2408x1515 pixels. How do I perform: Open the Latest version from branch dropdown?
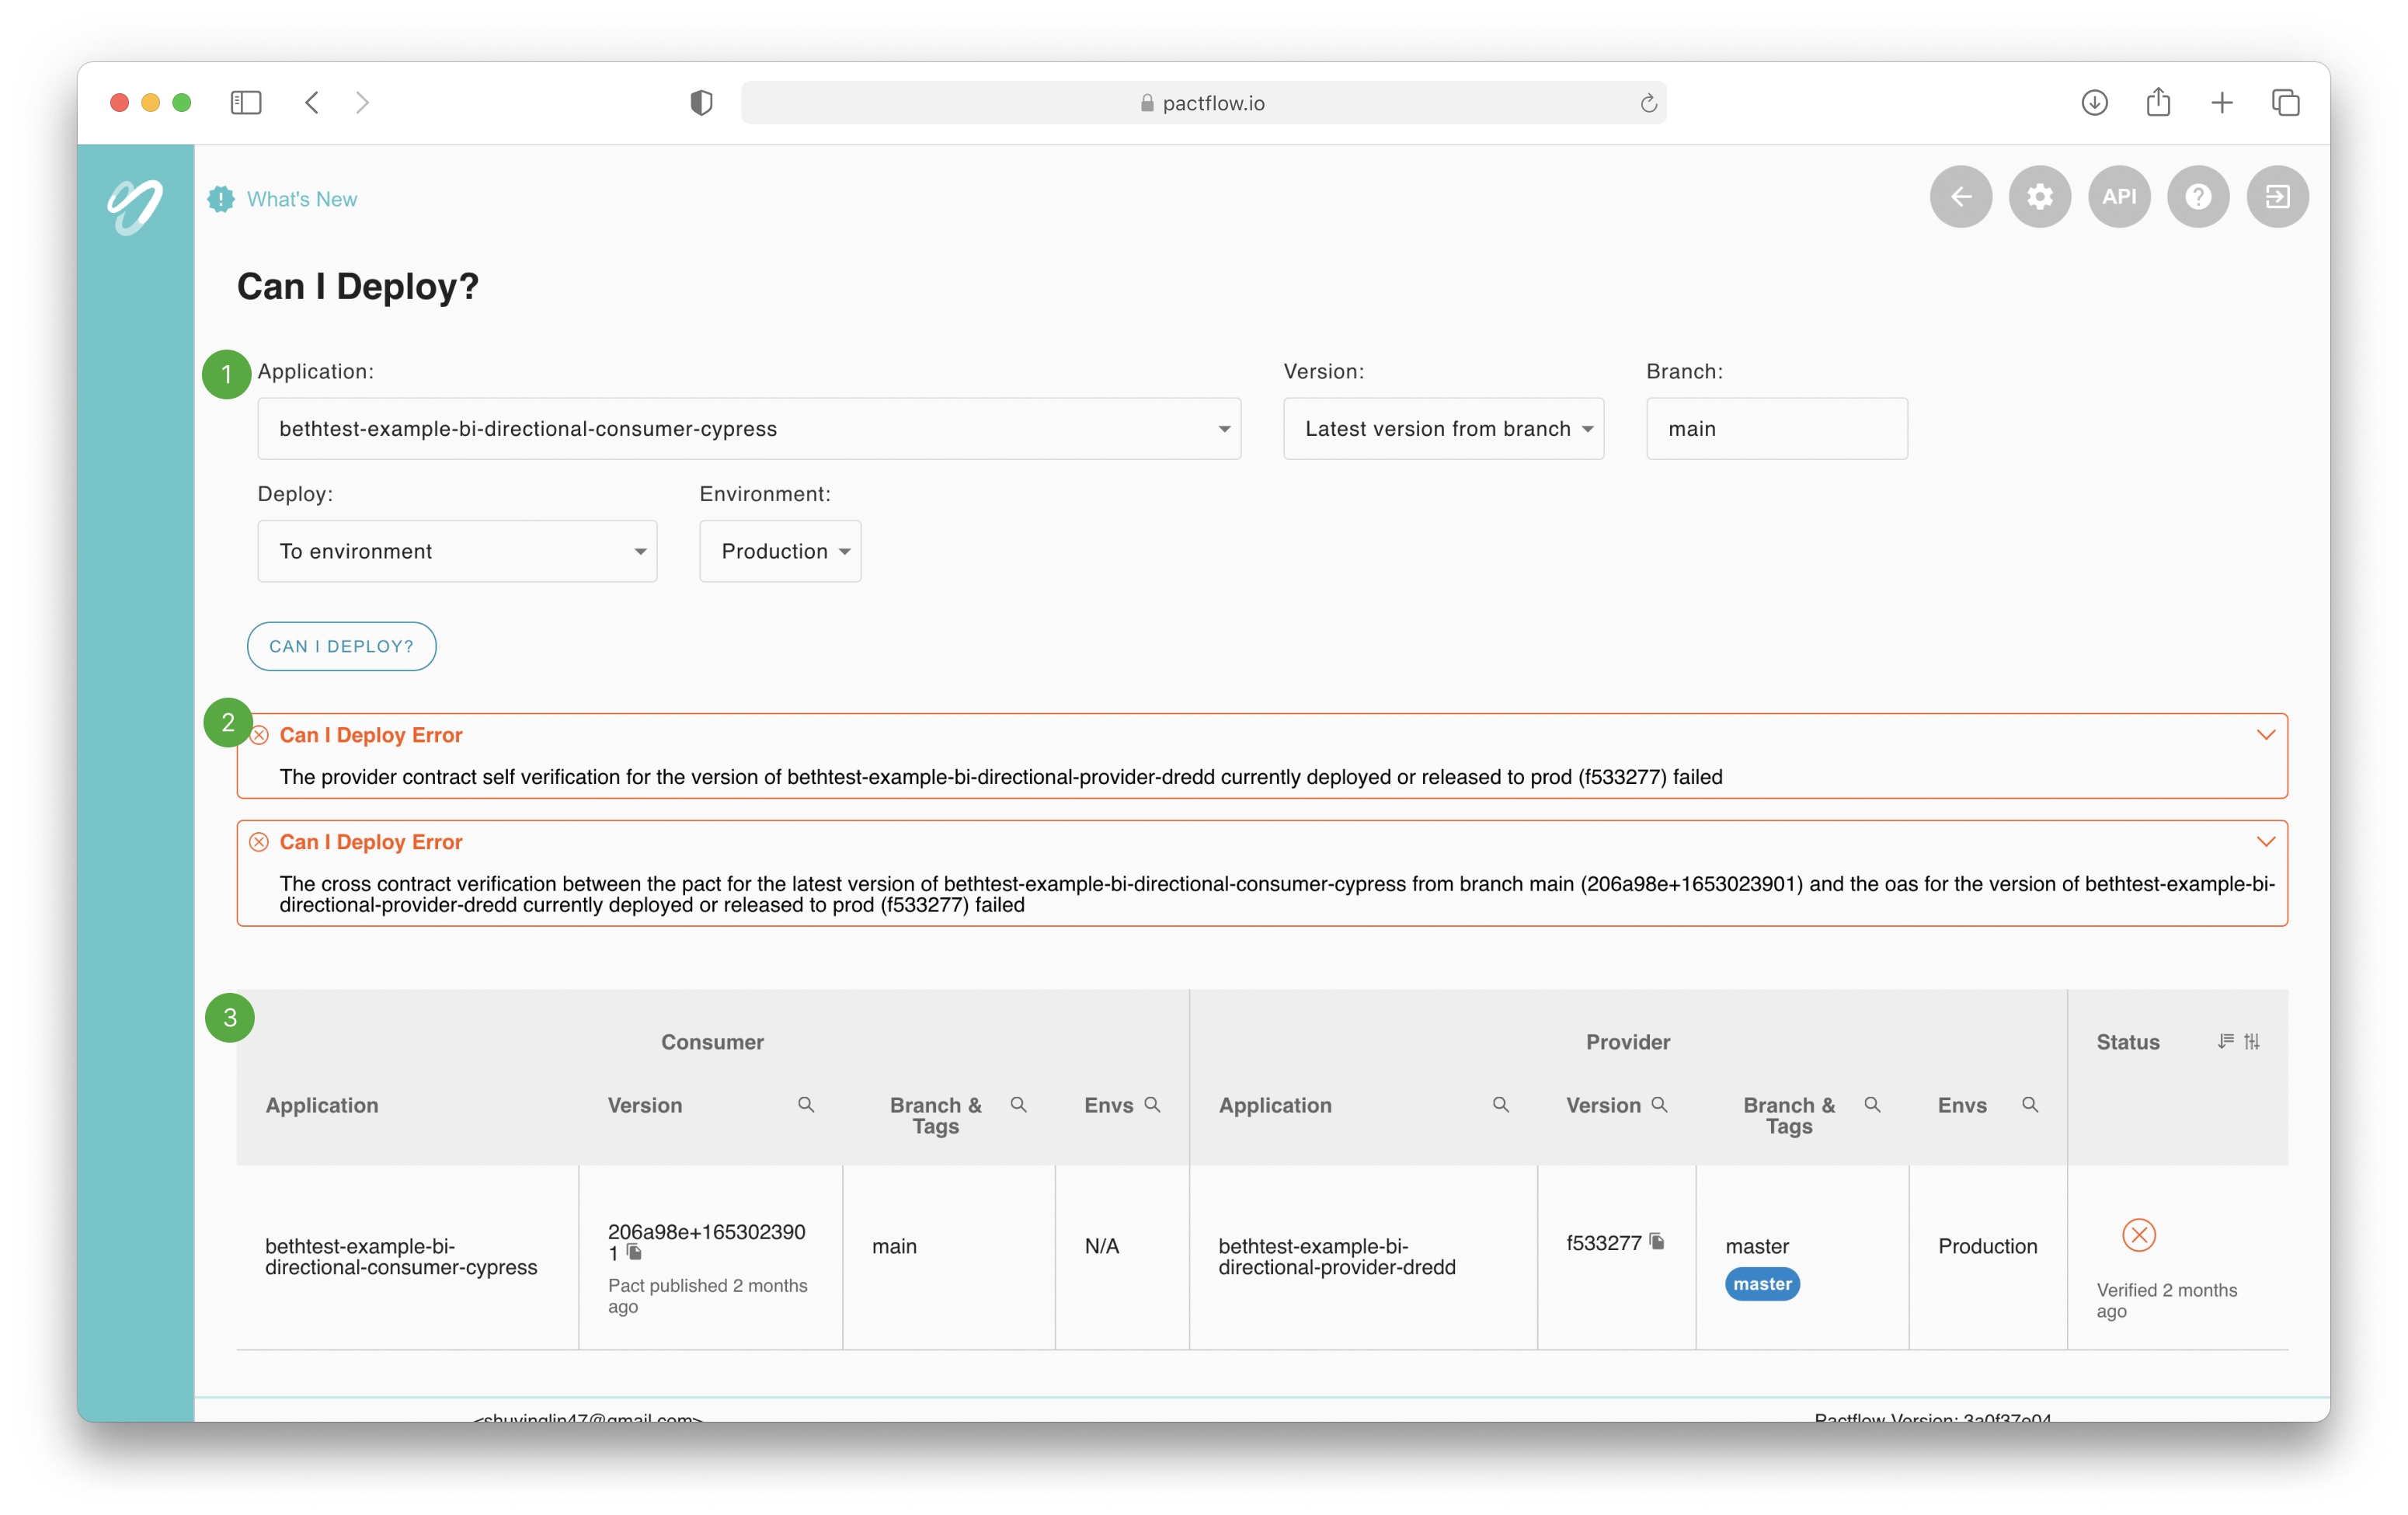tap(1443, 429)
